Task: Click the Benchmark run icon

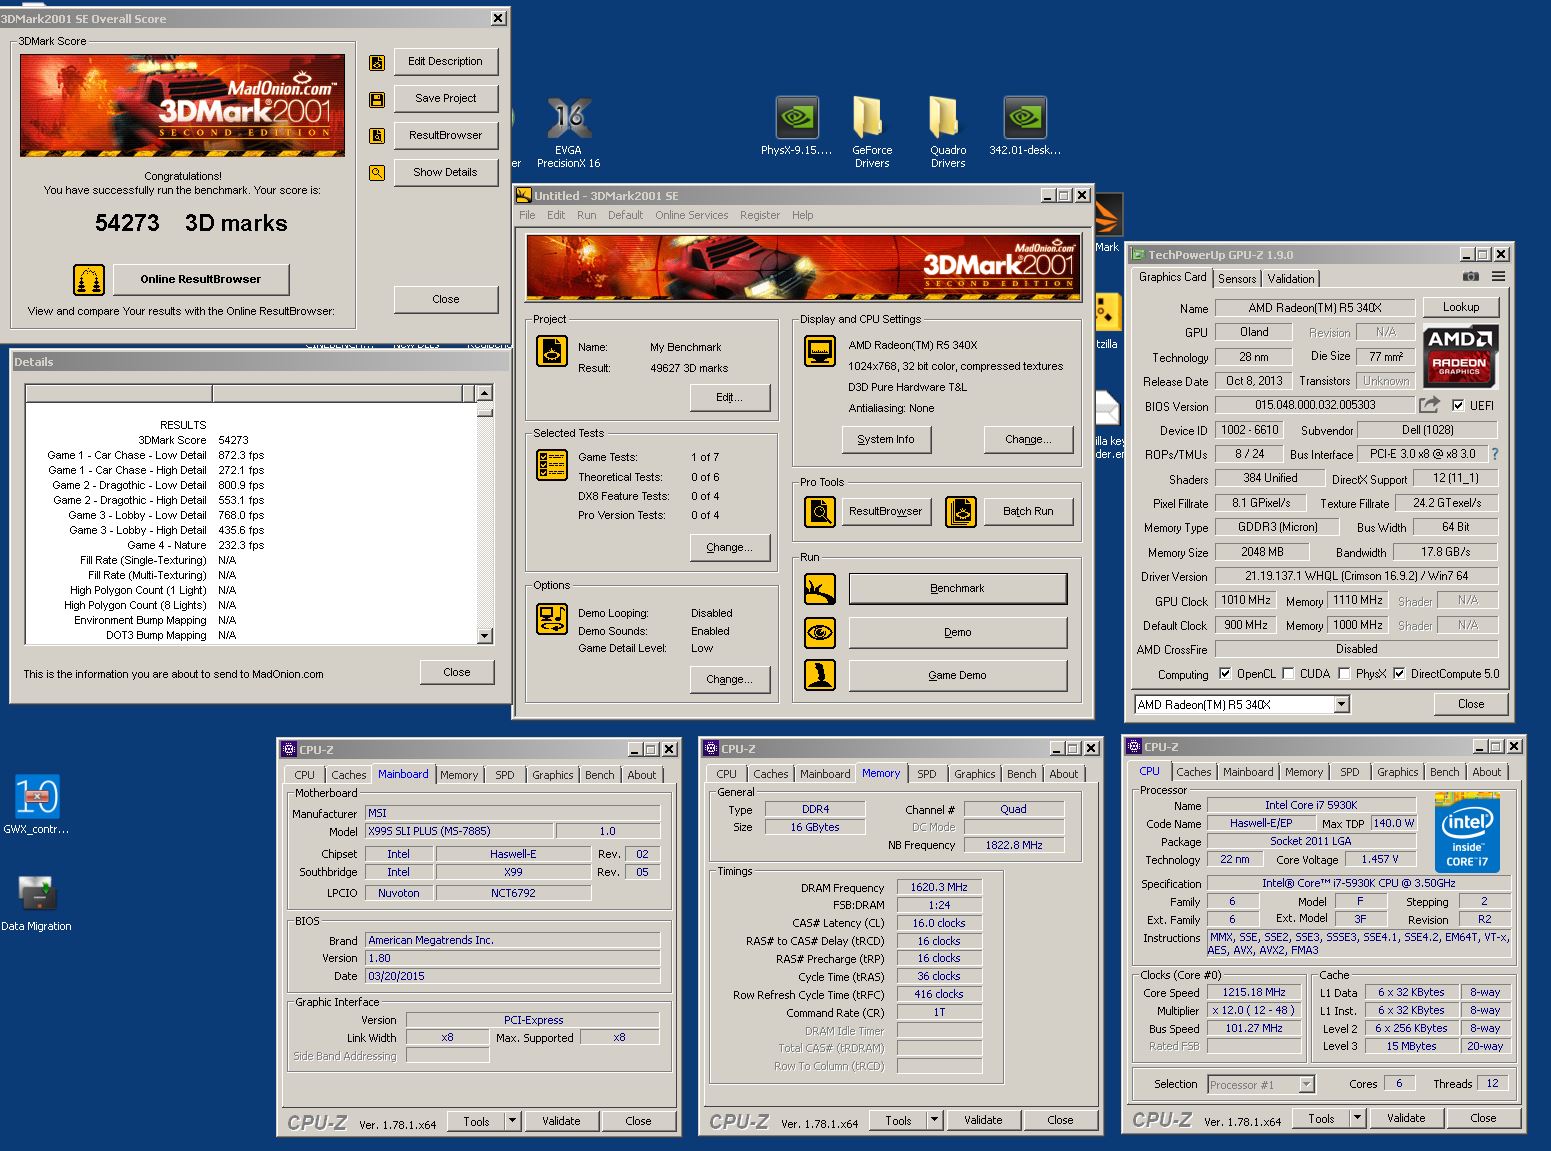Action: tap(820, 589)
